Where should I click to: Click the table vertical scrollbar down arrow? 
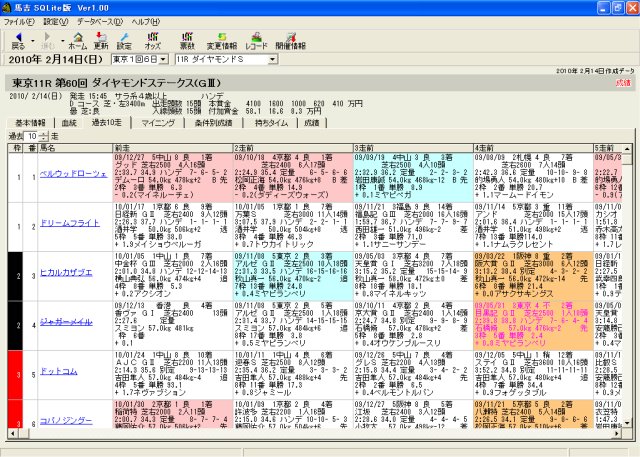pyautogui.click(x=627, y=424)
